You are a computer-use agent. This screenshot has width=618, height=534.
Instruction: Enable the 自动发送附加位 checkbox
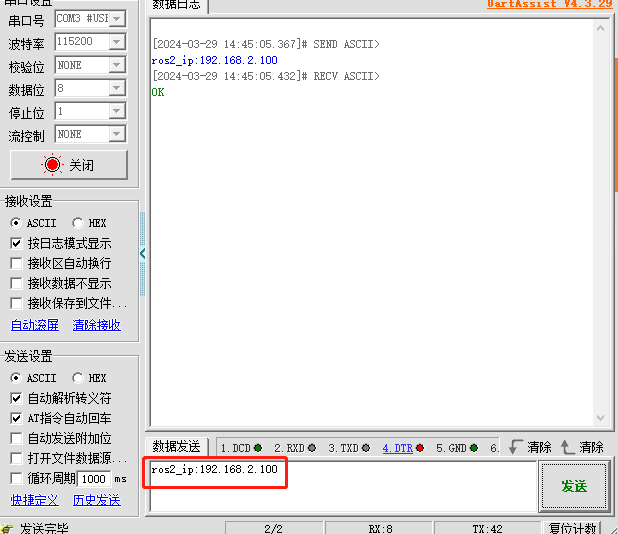pos(16,438)
